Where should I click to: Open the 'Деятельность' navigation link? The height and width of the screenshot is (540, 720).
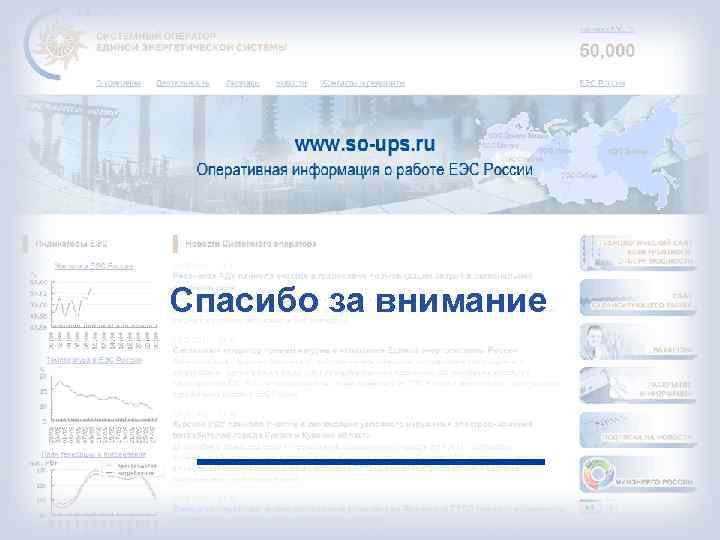click(x=183, y=83)
